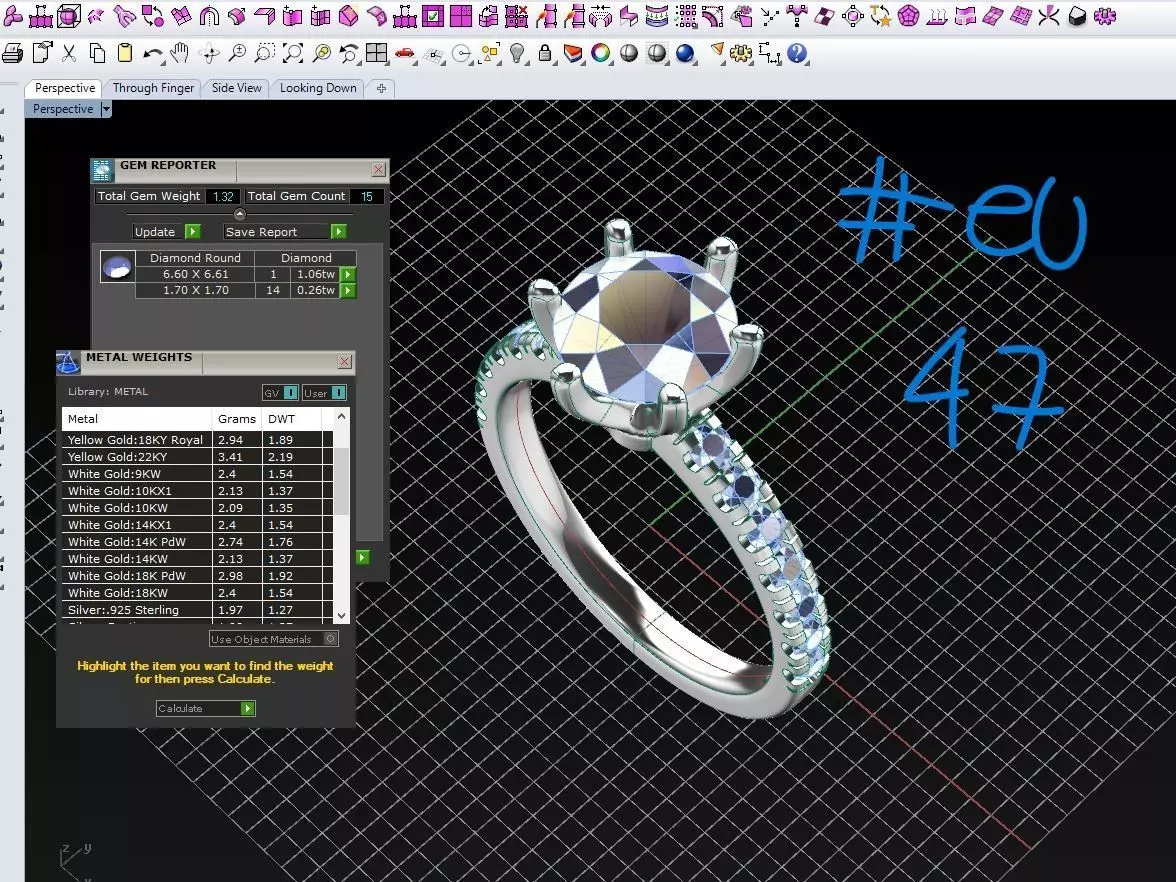
Task: Click the Total Gem Count value field
Action: [367, 196]
